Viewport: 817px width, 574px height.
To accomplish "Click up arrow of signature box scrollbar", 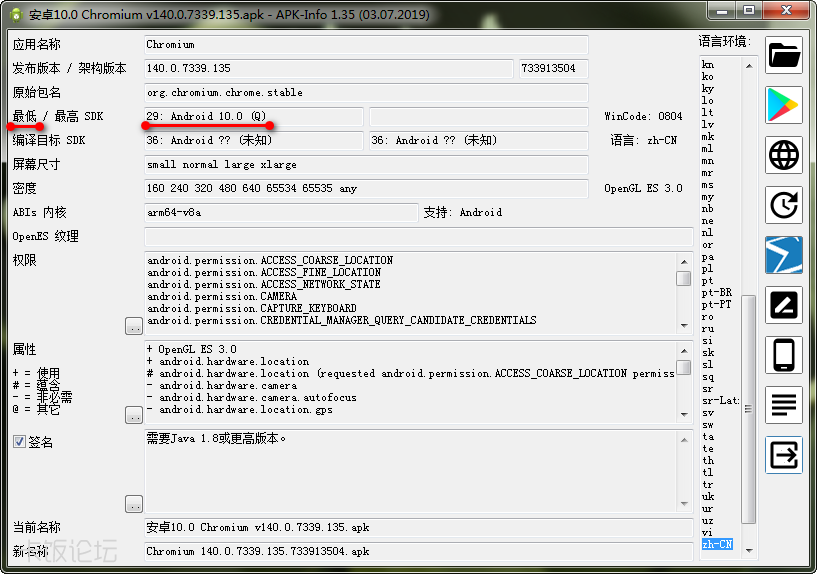I will (684, 440).
